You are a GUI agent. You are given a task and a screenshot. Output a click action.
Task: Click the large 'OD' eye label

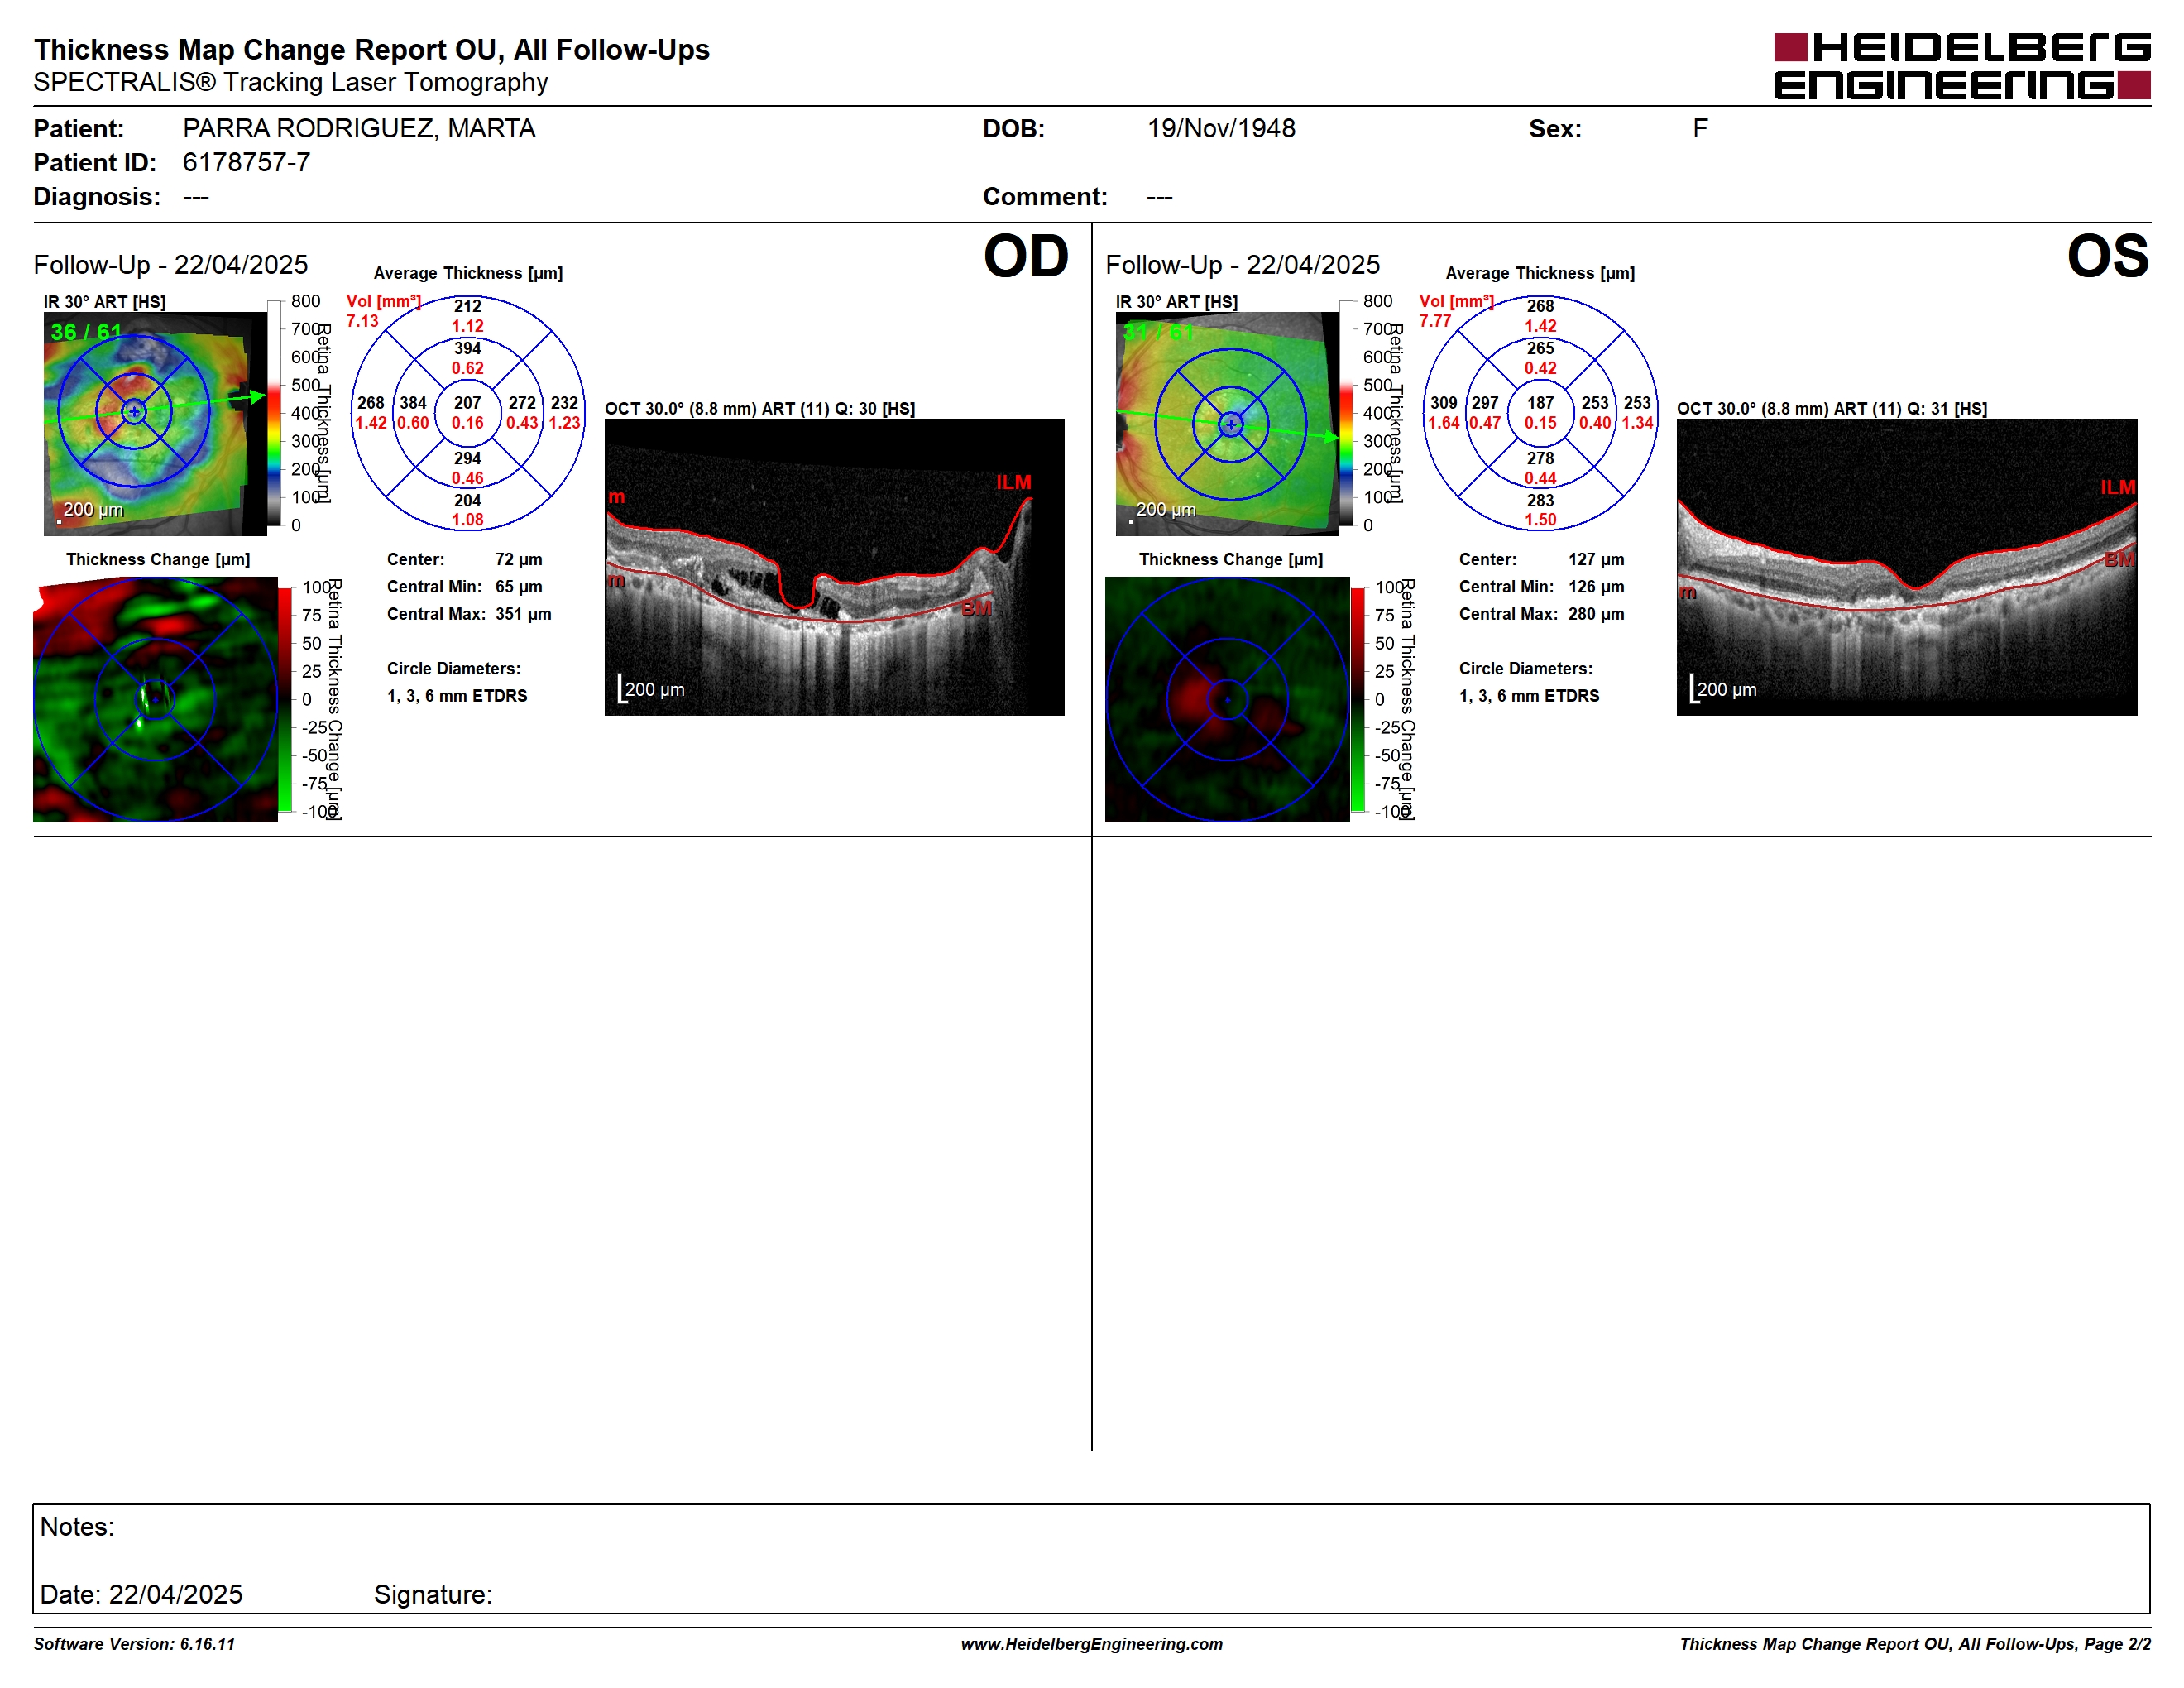pyautogui.click(x=1026, y=256)
